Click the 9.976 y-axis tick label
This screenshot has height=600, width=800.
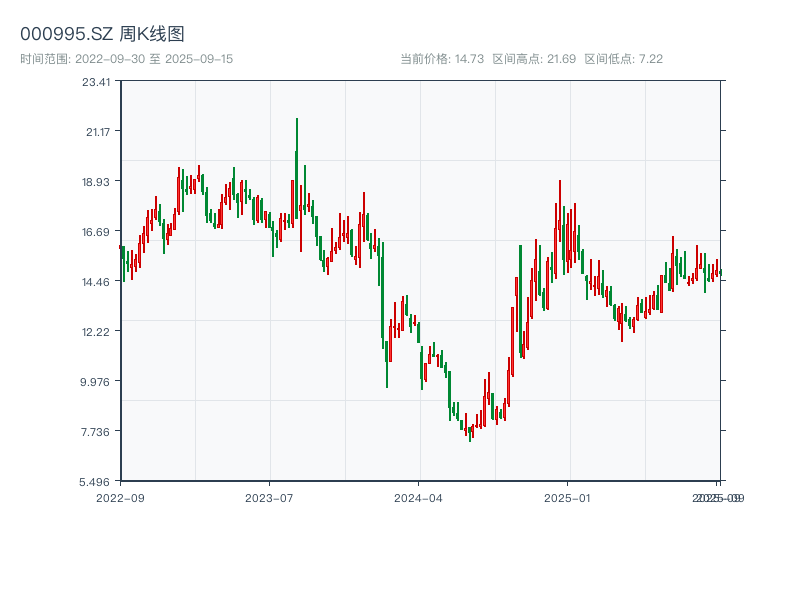coord(97,381)
